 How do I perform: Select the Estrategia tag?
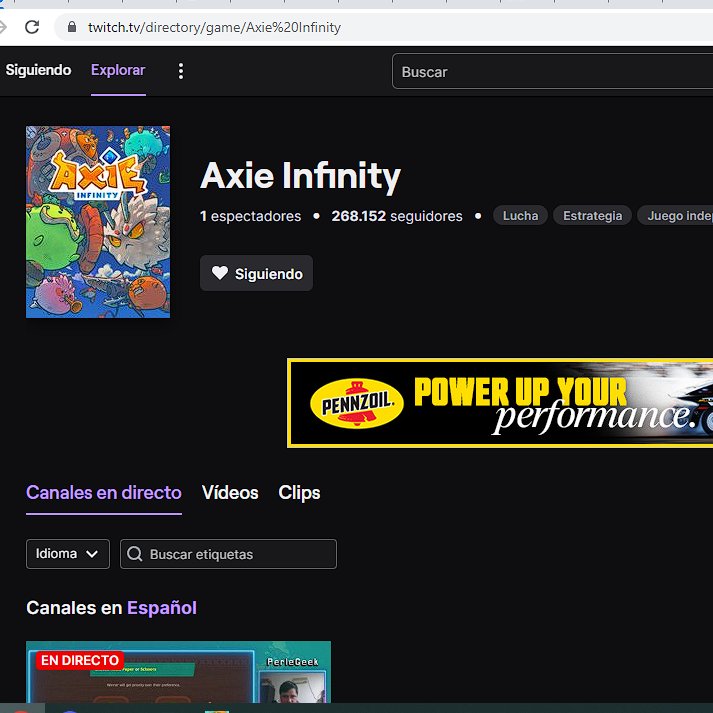592,216
